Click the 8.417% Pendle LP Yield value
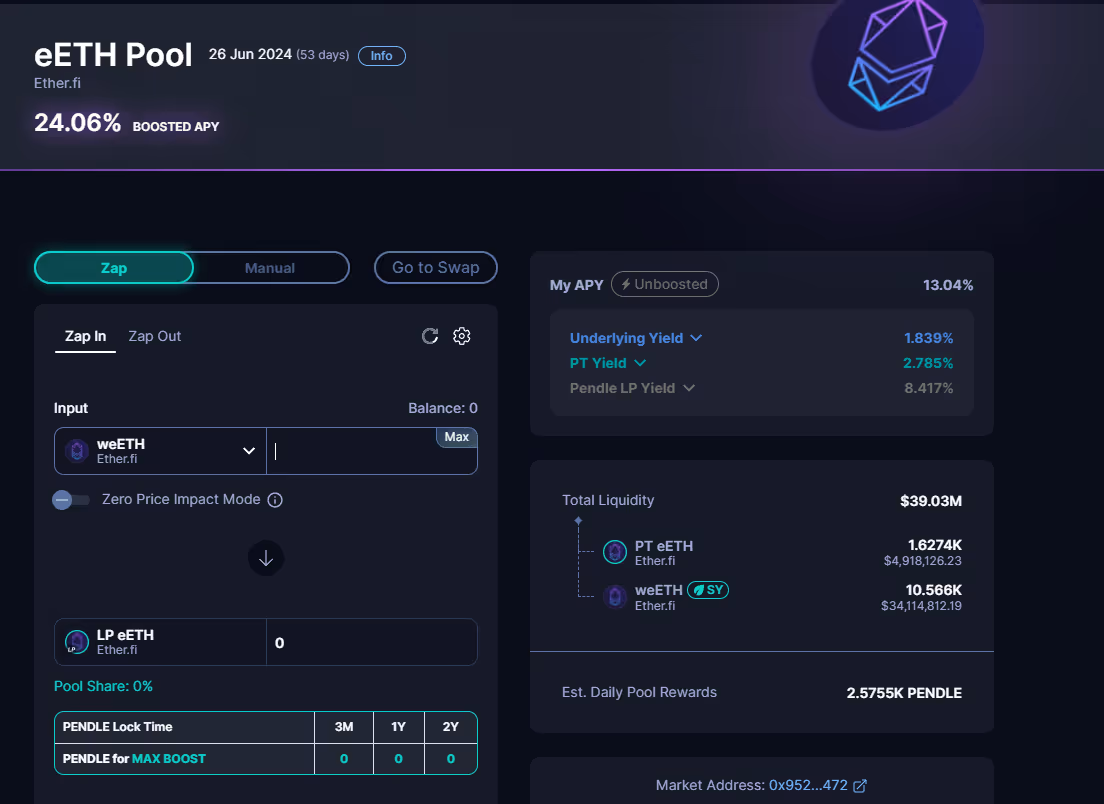The width and height of the screenshot is (1104, 804). click(x=929, y=388)
